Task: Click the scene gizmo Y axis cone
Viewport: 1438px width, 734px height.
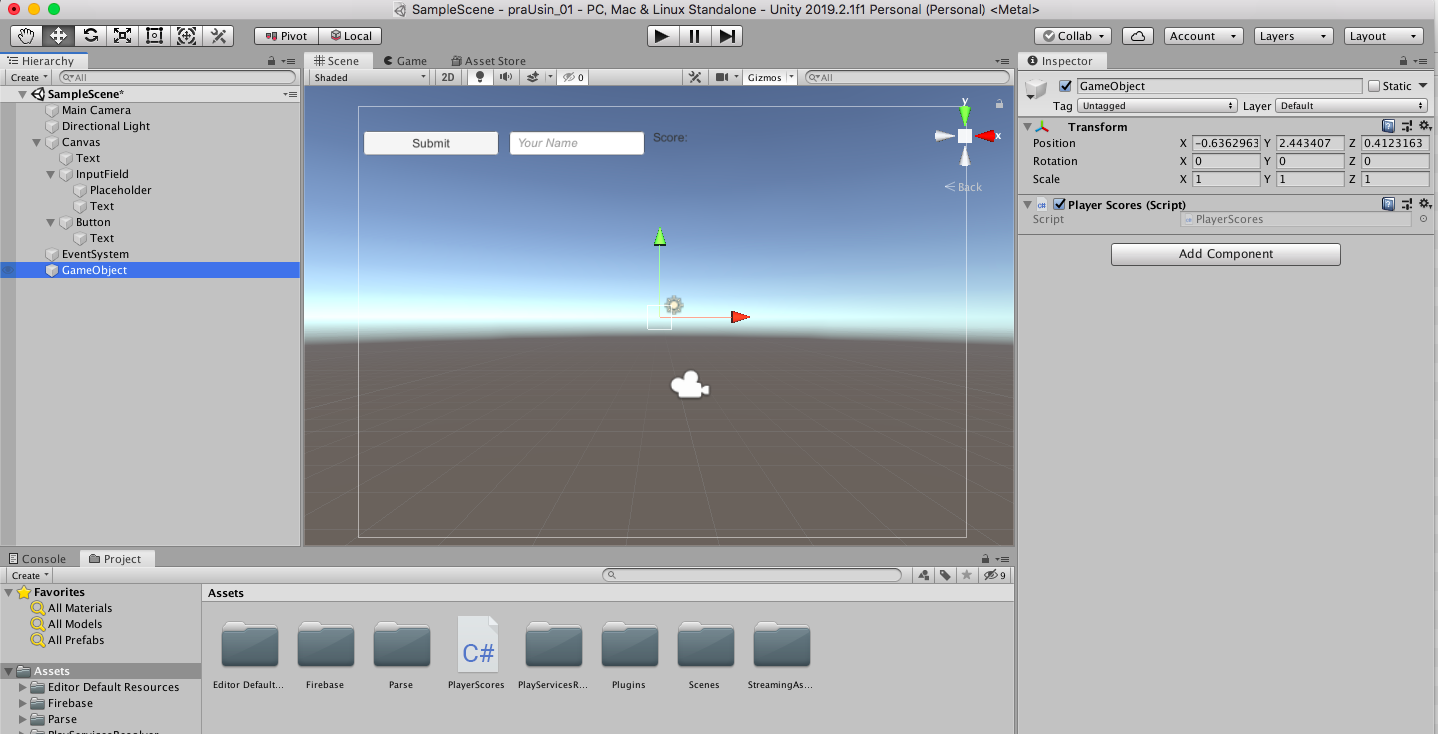Action: (965, 114)
